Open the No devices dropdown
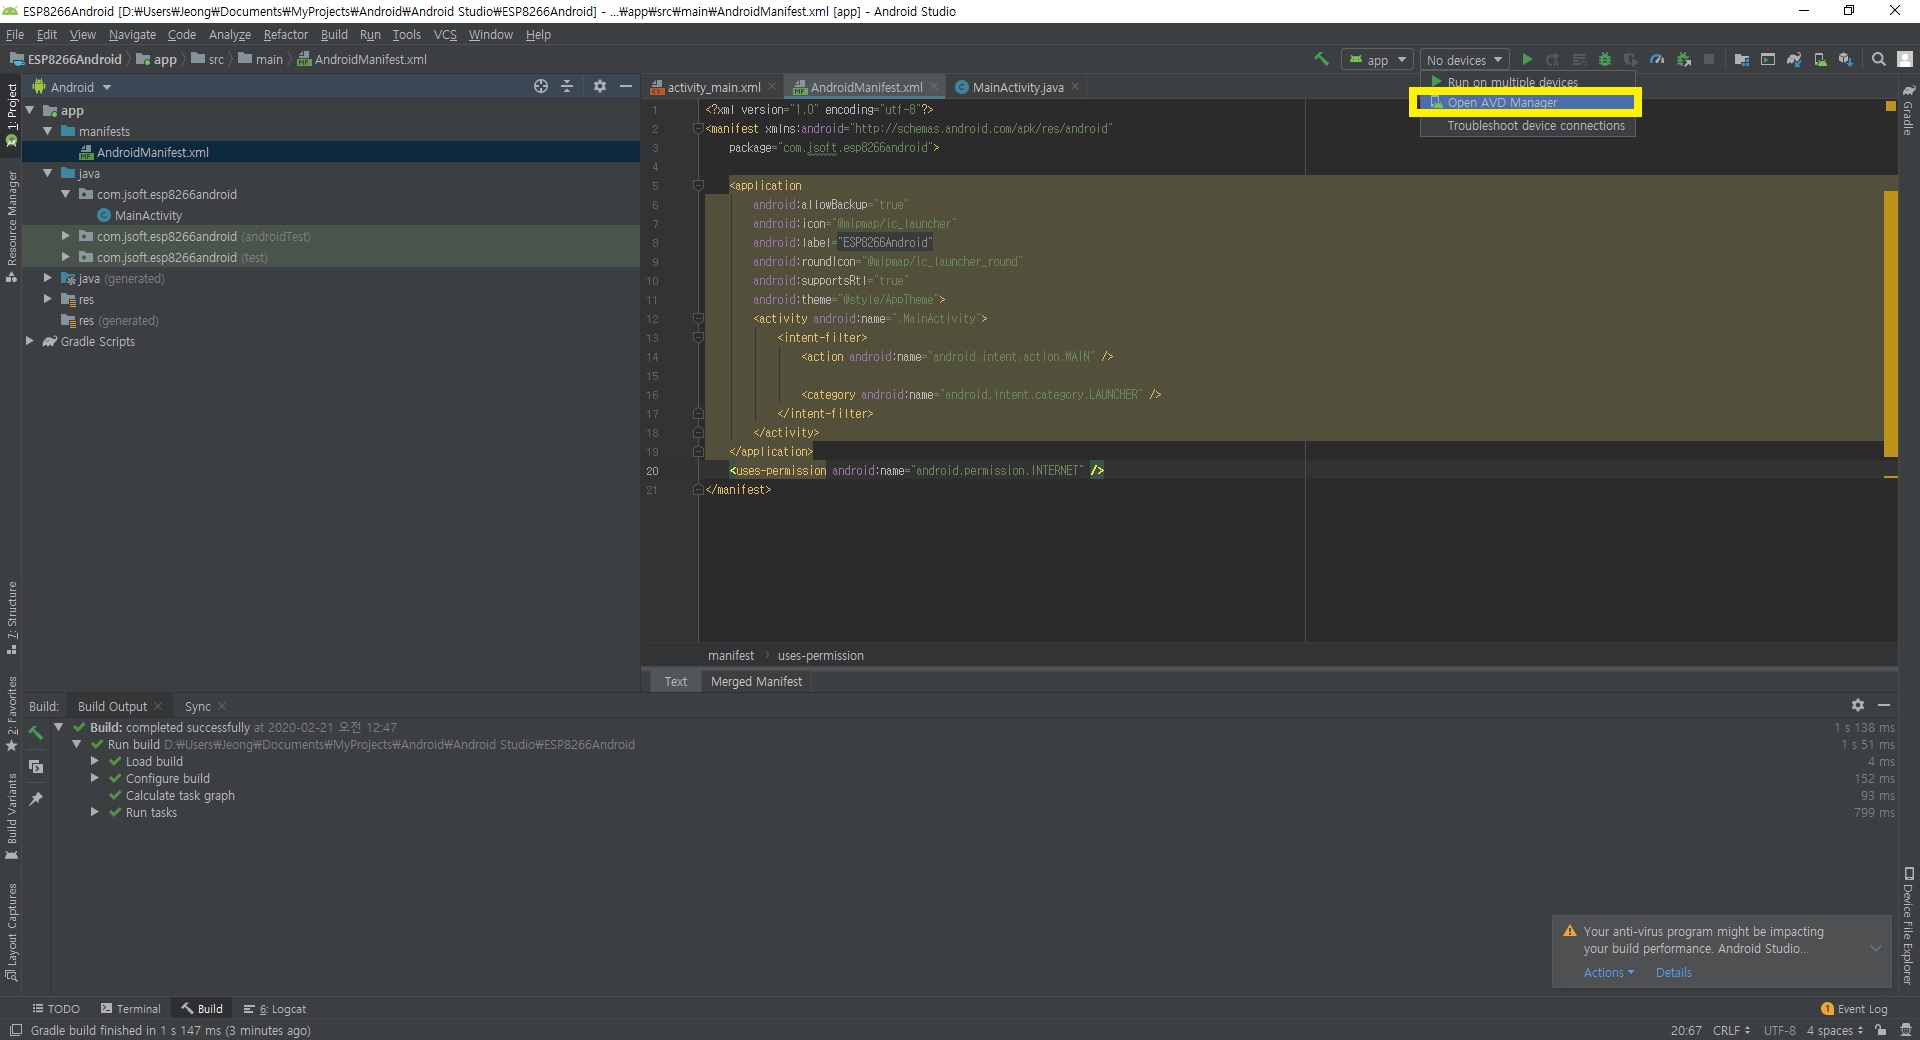1920x1040 pixels. [1464, 60]
